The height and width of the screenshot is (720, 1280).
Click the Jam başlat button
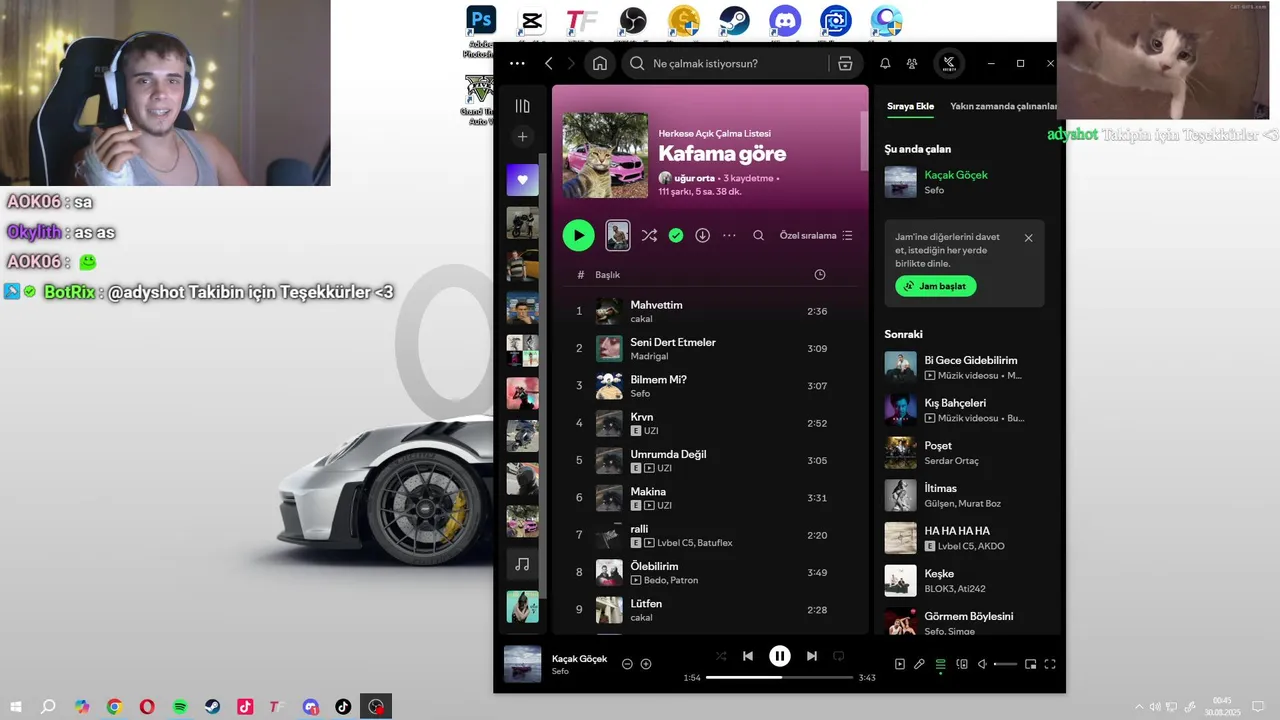[935, 286]
